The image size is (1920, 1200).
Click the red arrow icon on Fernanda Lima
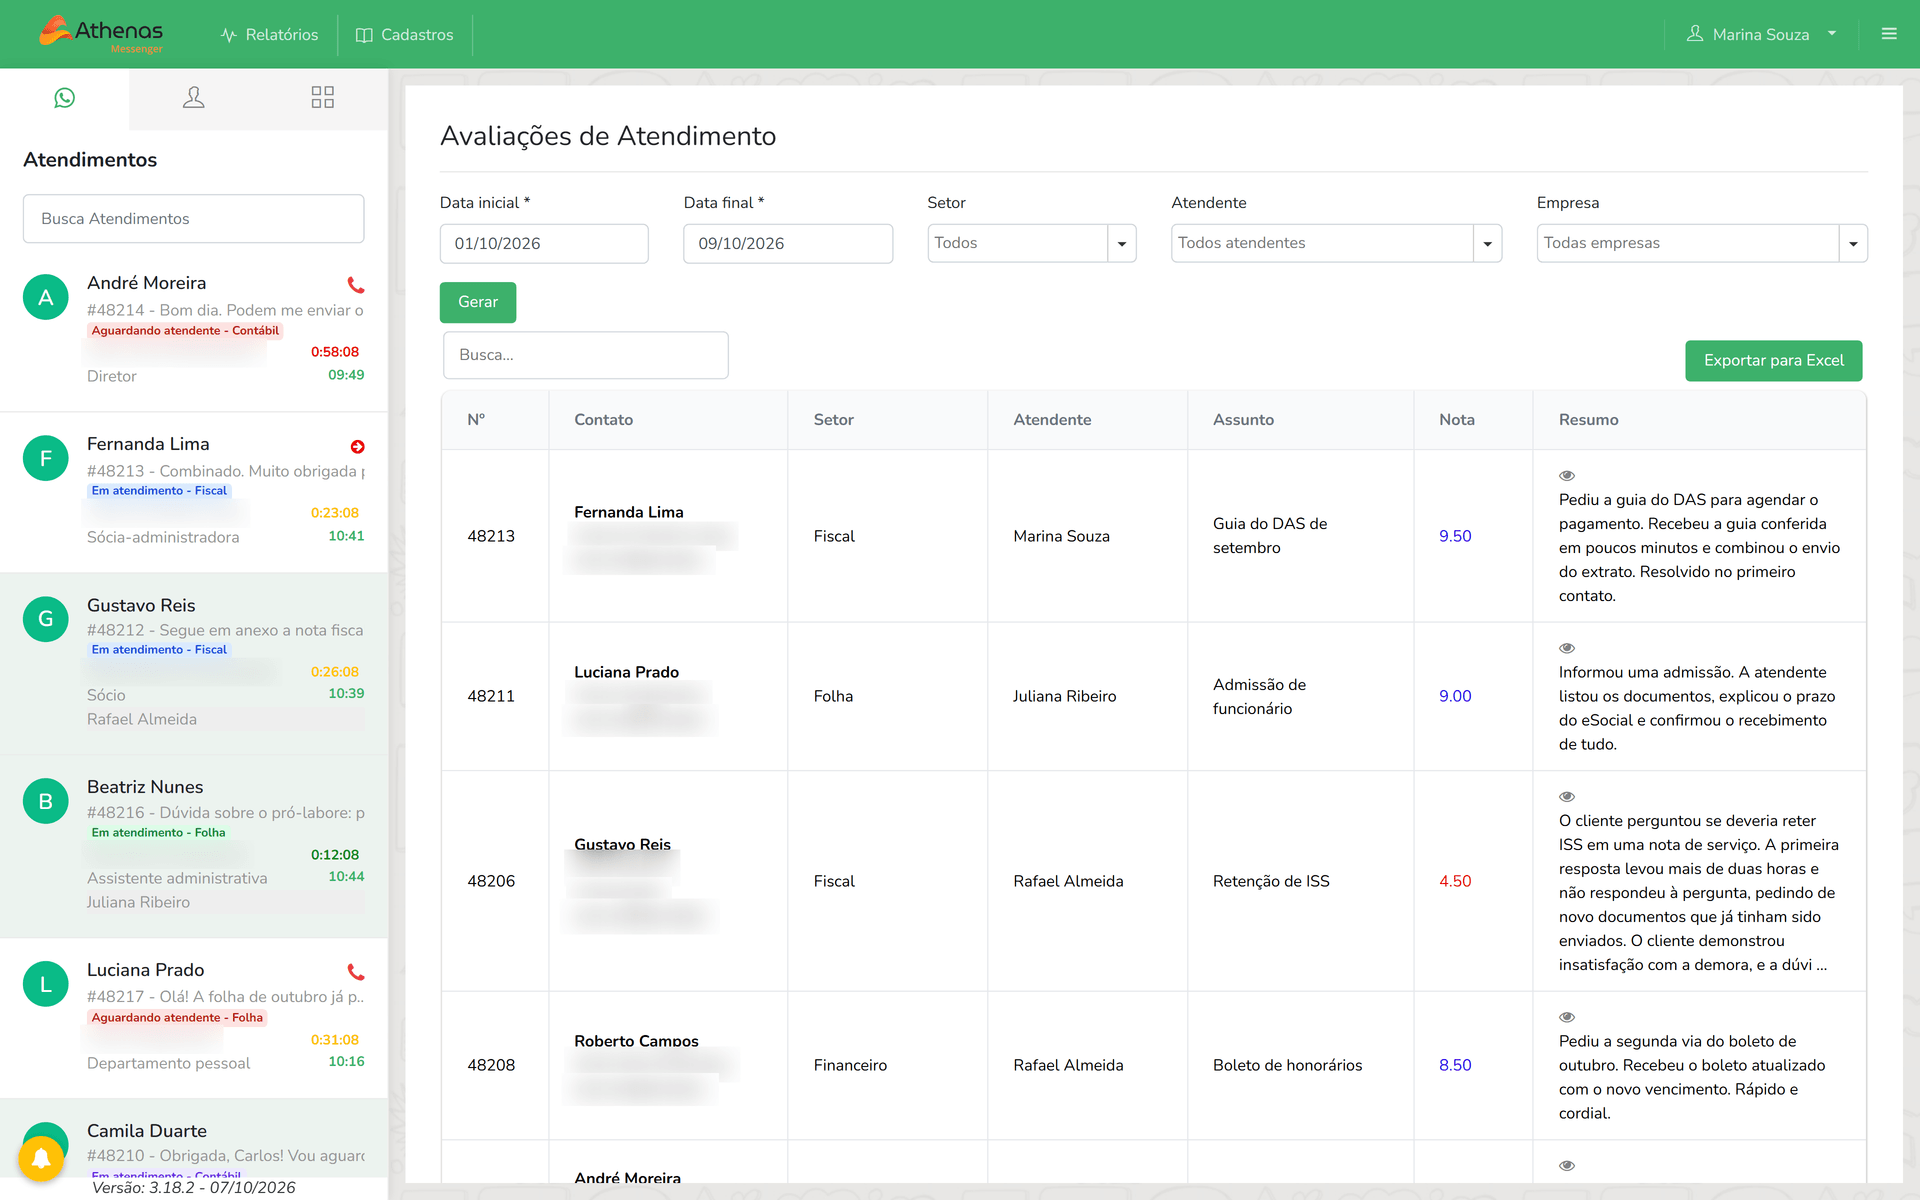click(x=357, y=447)
